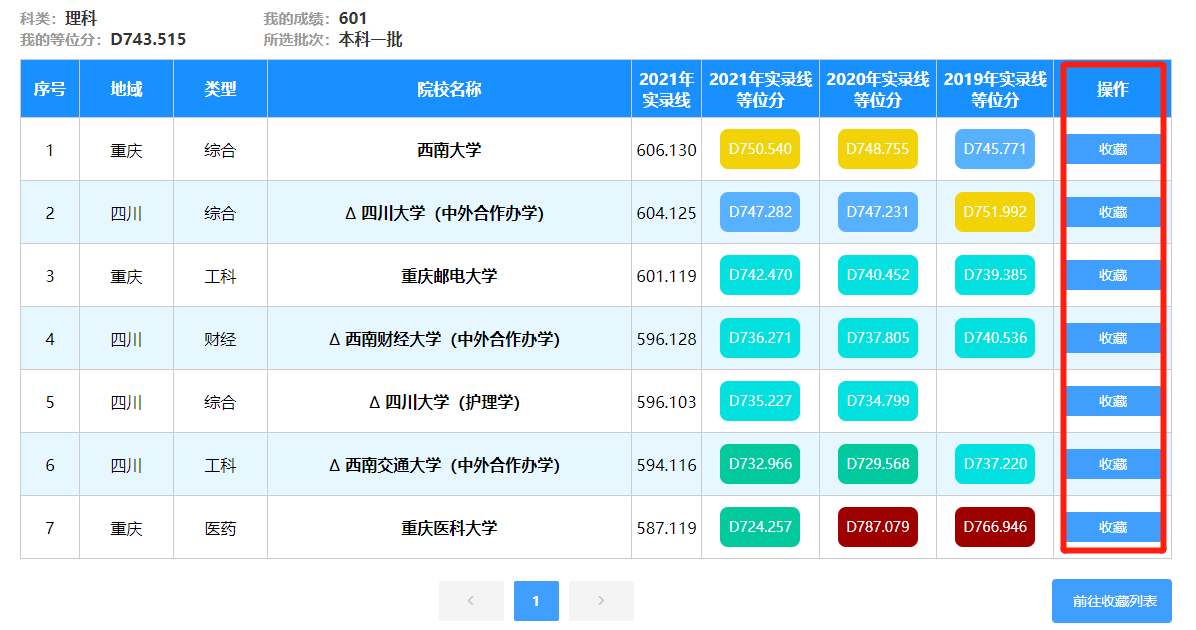Click 收藏 button for 西南大学 row
The height and width of the screenshot is (630, 1196).
pos(1113,149)
